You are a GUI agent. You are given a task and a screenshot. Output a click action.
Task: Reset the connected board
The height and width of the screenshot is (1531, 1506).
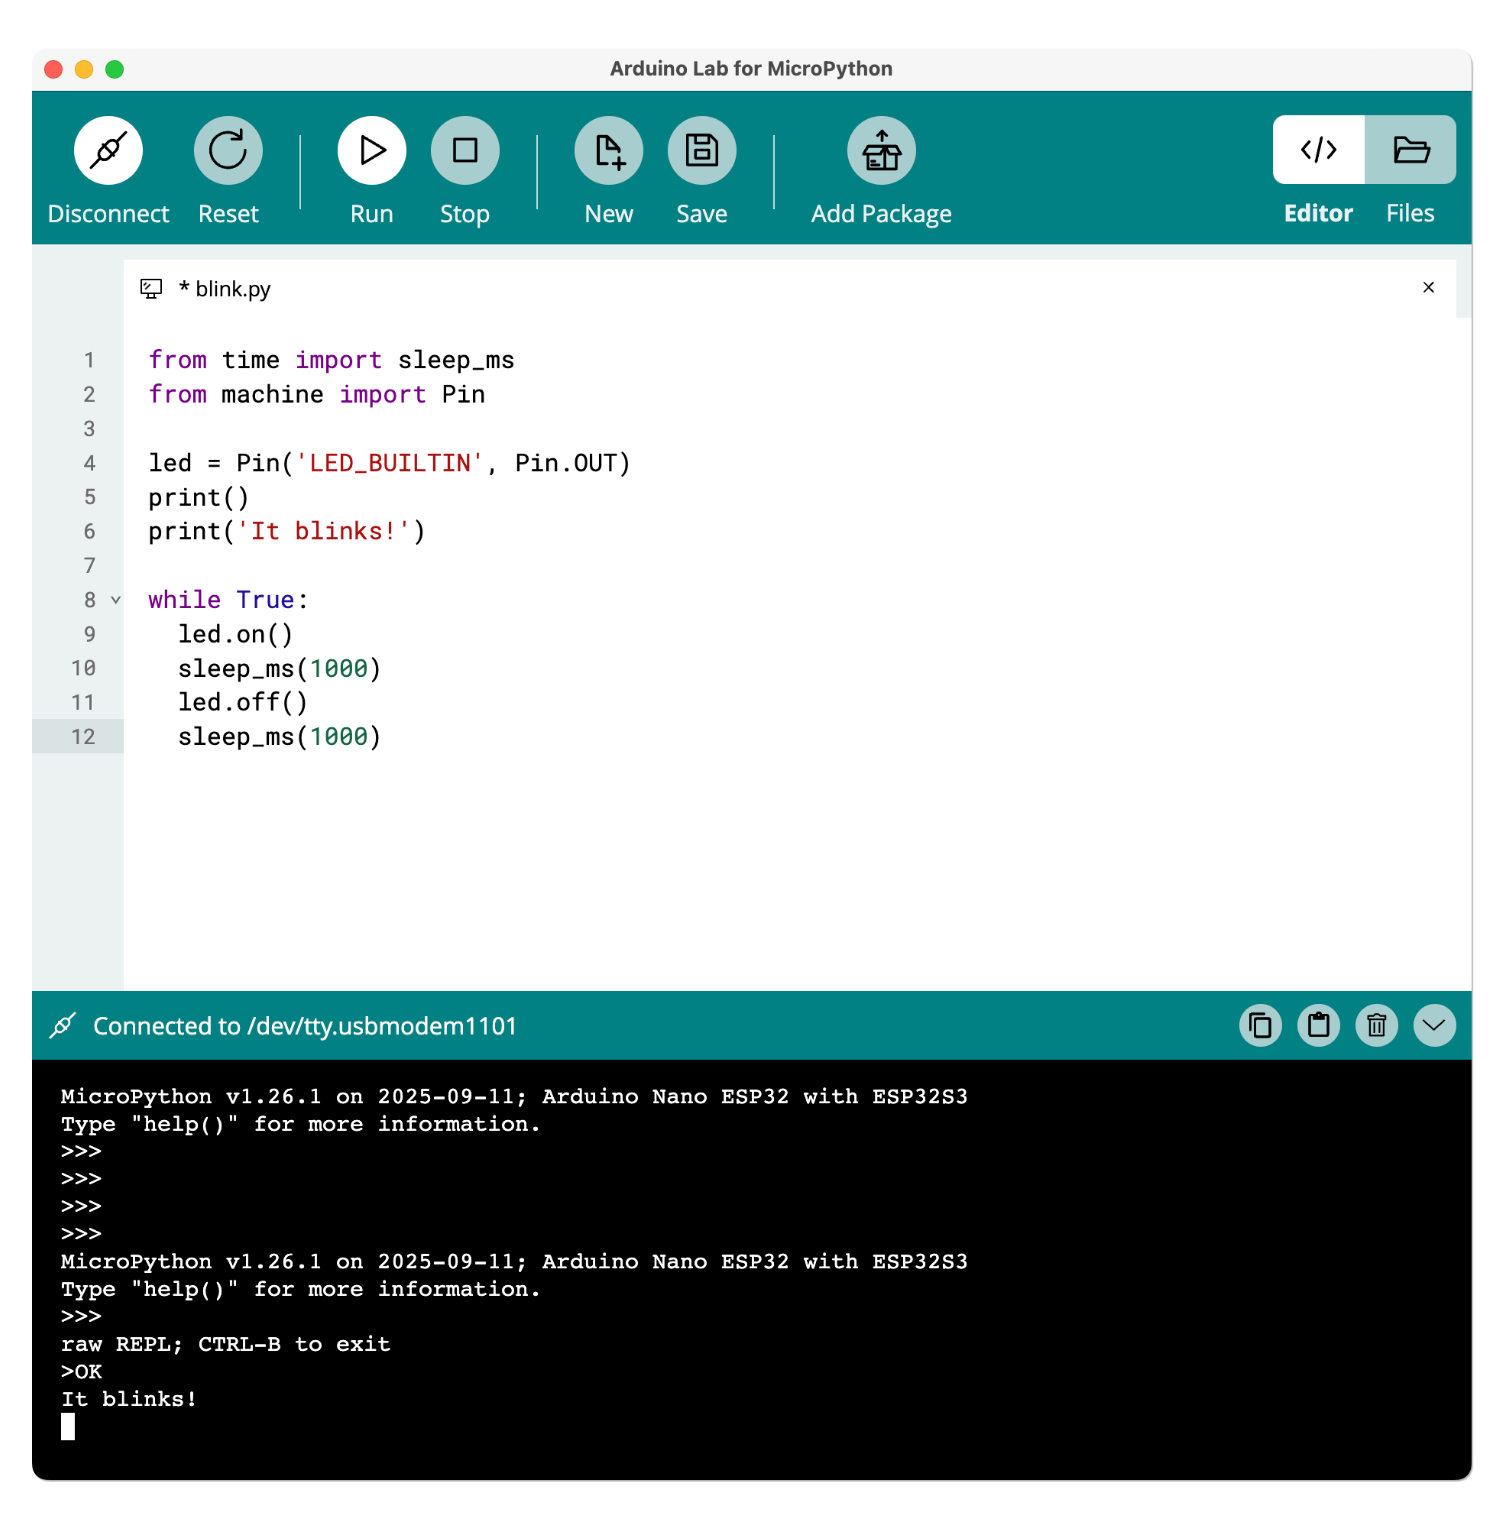(x=228, y=151)
